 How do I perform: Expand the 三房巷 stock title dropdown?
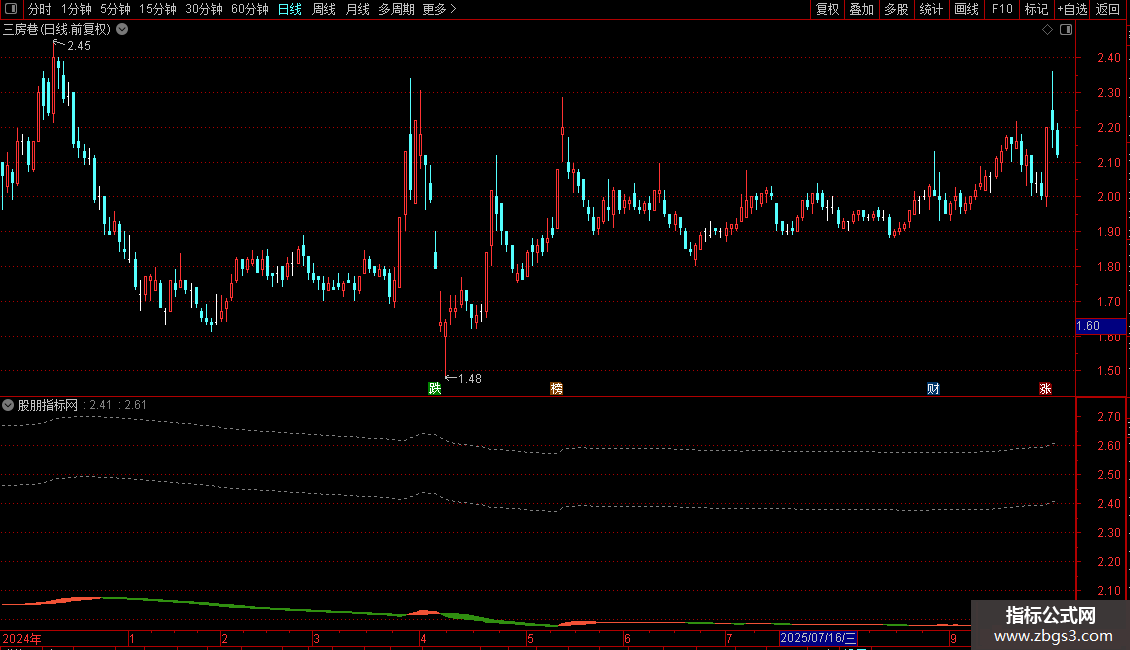123,30
